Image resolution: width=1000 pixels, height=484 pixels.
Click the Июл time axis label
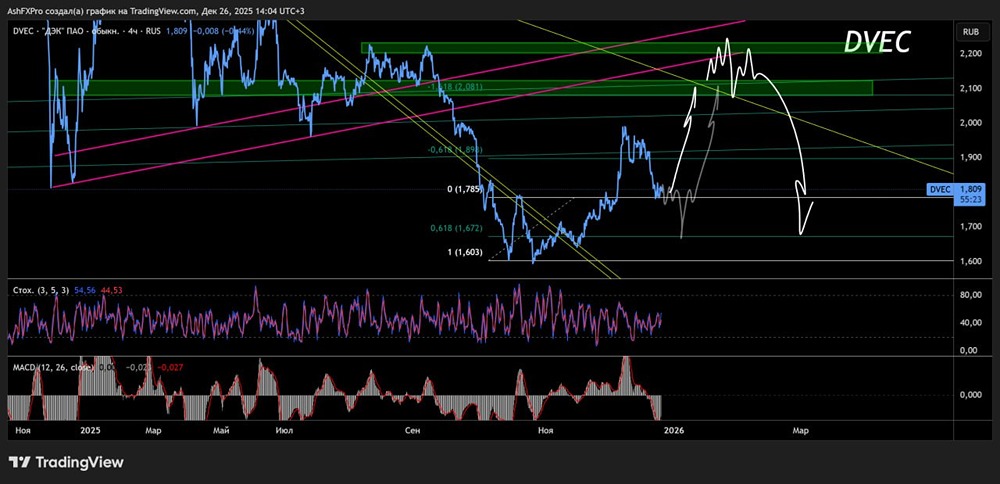tap(285, 431)
